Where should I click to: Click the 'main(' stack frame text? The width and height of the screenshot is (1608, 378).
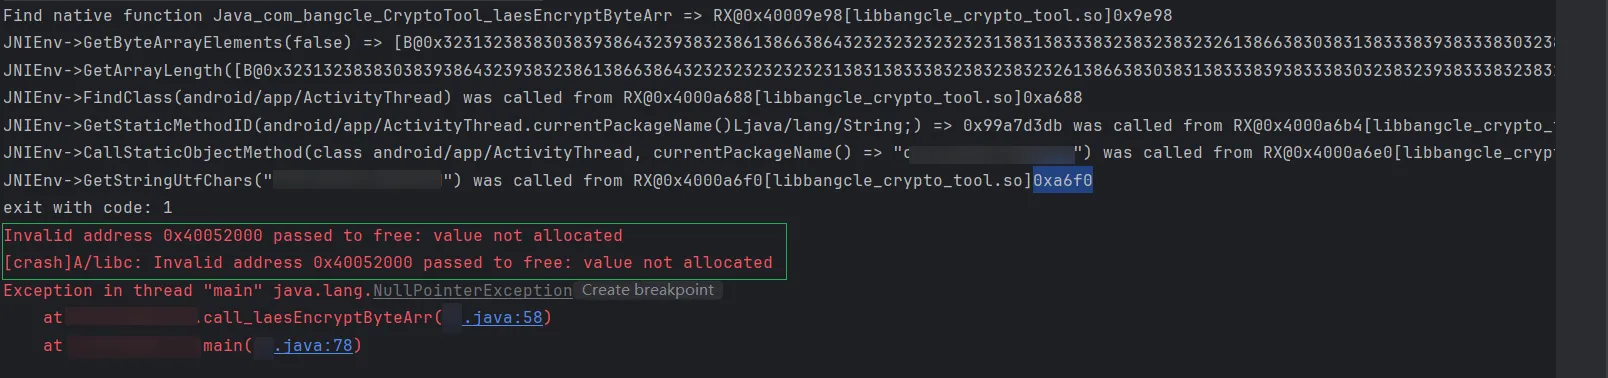[228, 346]
